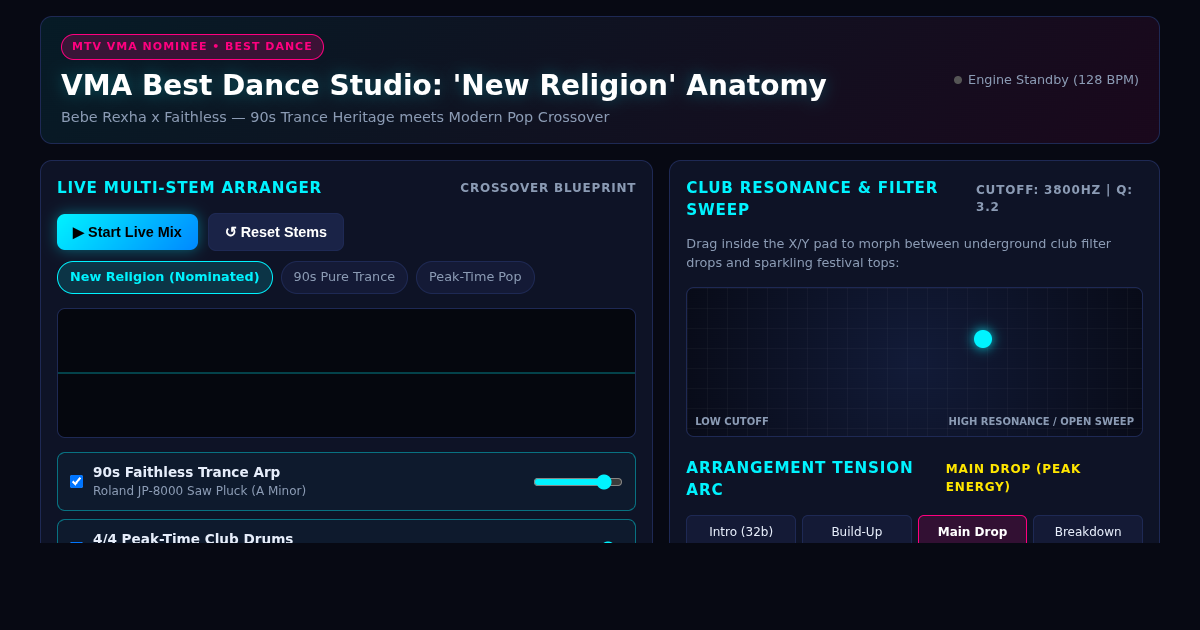Click the MTV VMA Nominee badge
Screen dimensions: 1200x630
click(192, 47)
